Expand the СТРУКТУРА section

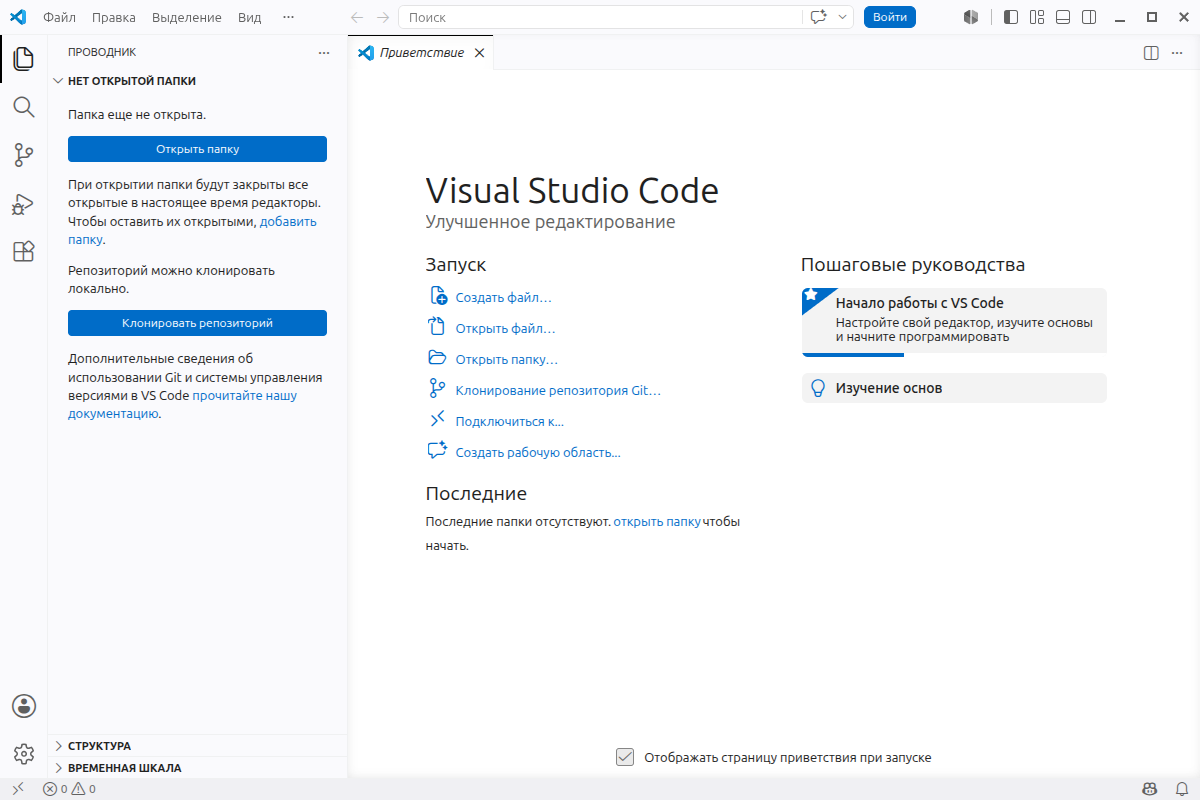coord(197,746)
